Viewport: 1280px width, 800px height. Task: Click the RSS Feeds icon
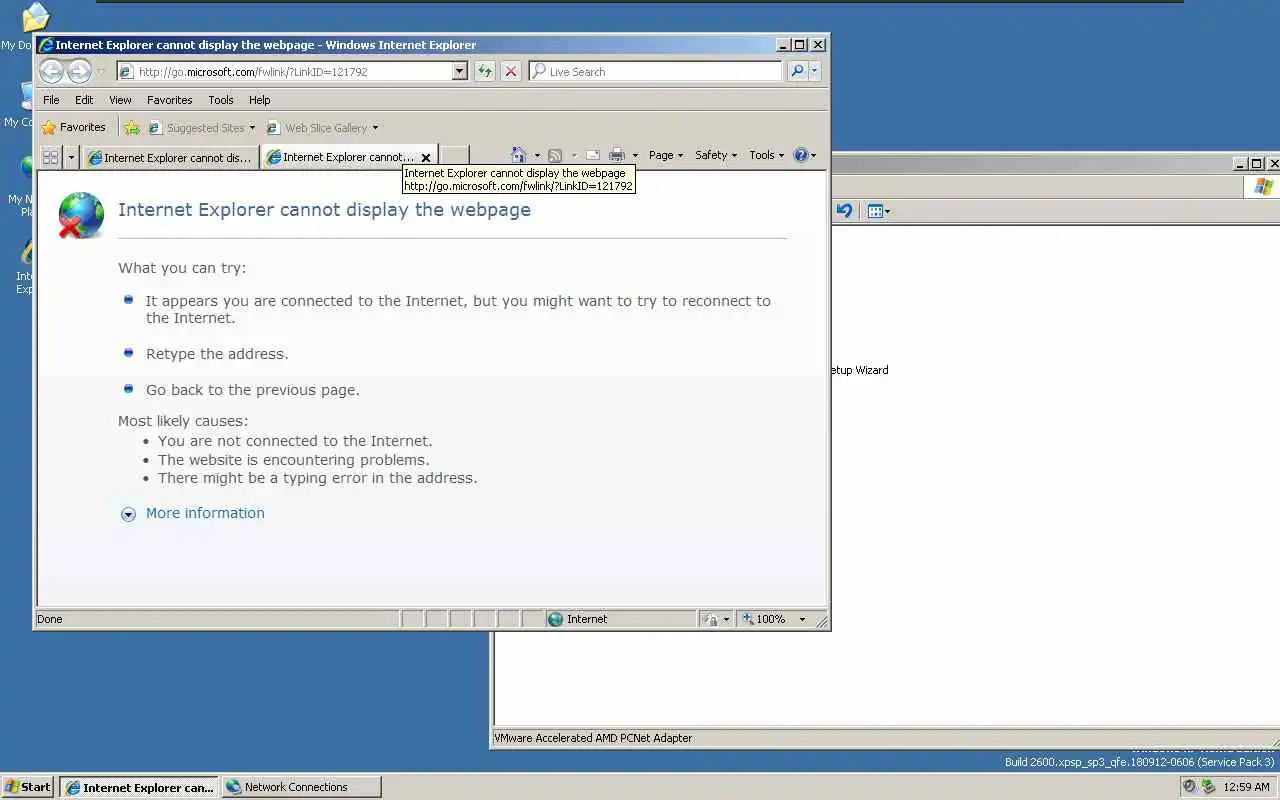pos(555,155)
